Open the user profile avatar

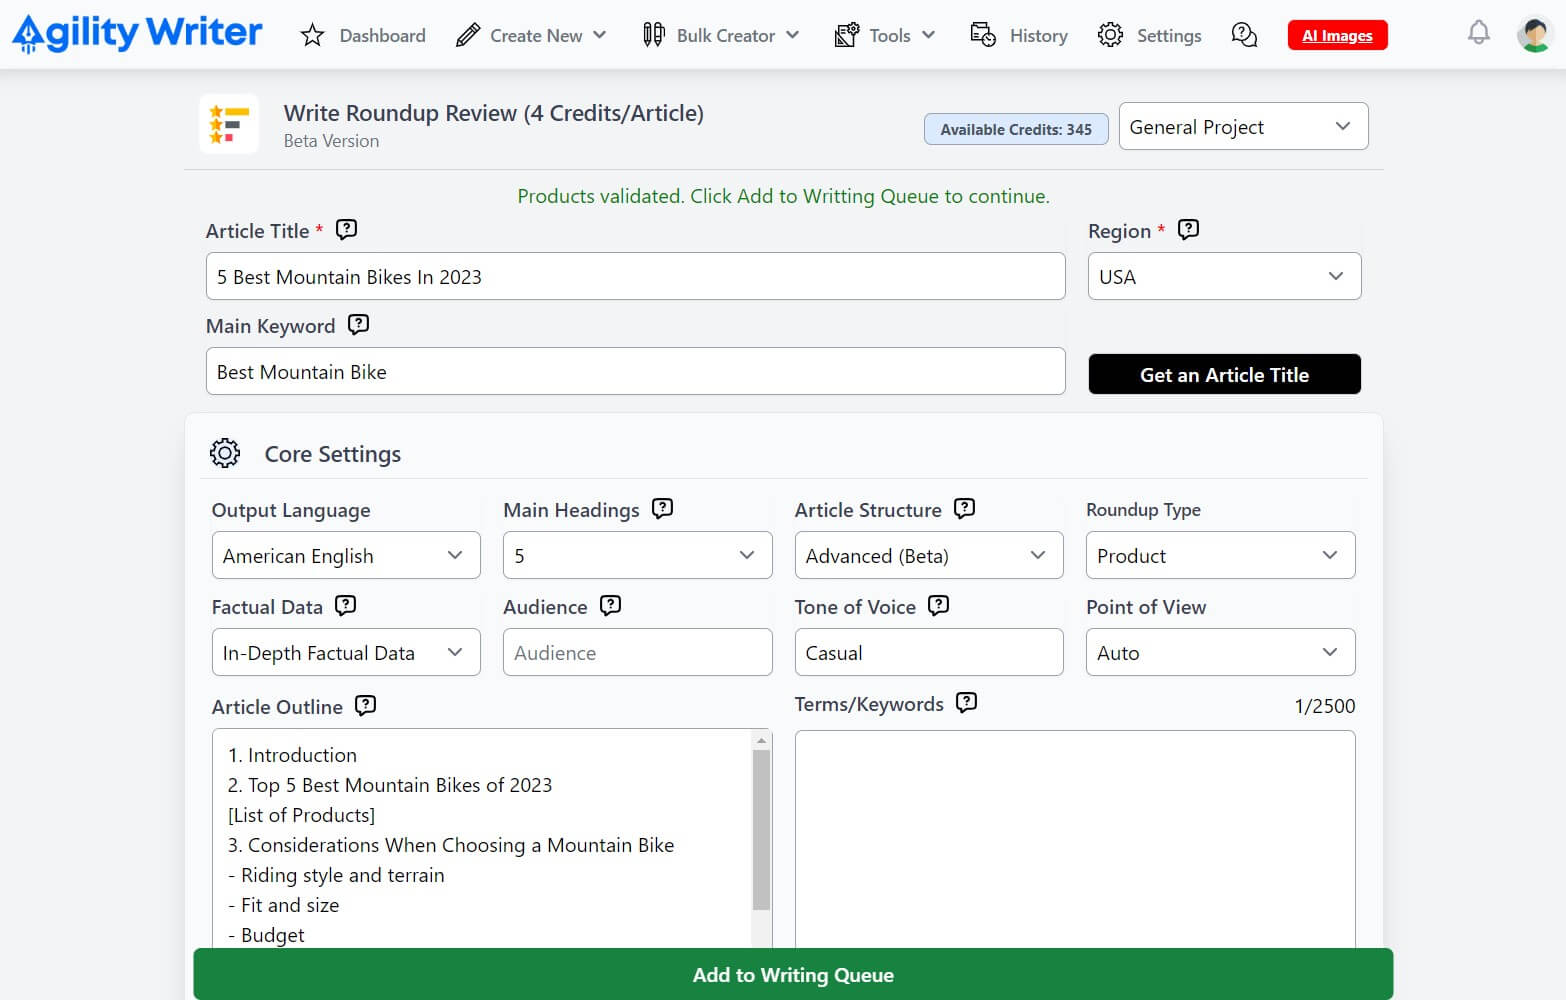click(x=1534, y=35)
